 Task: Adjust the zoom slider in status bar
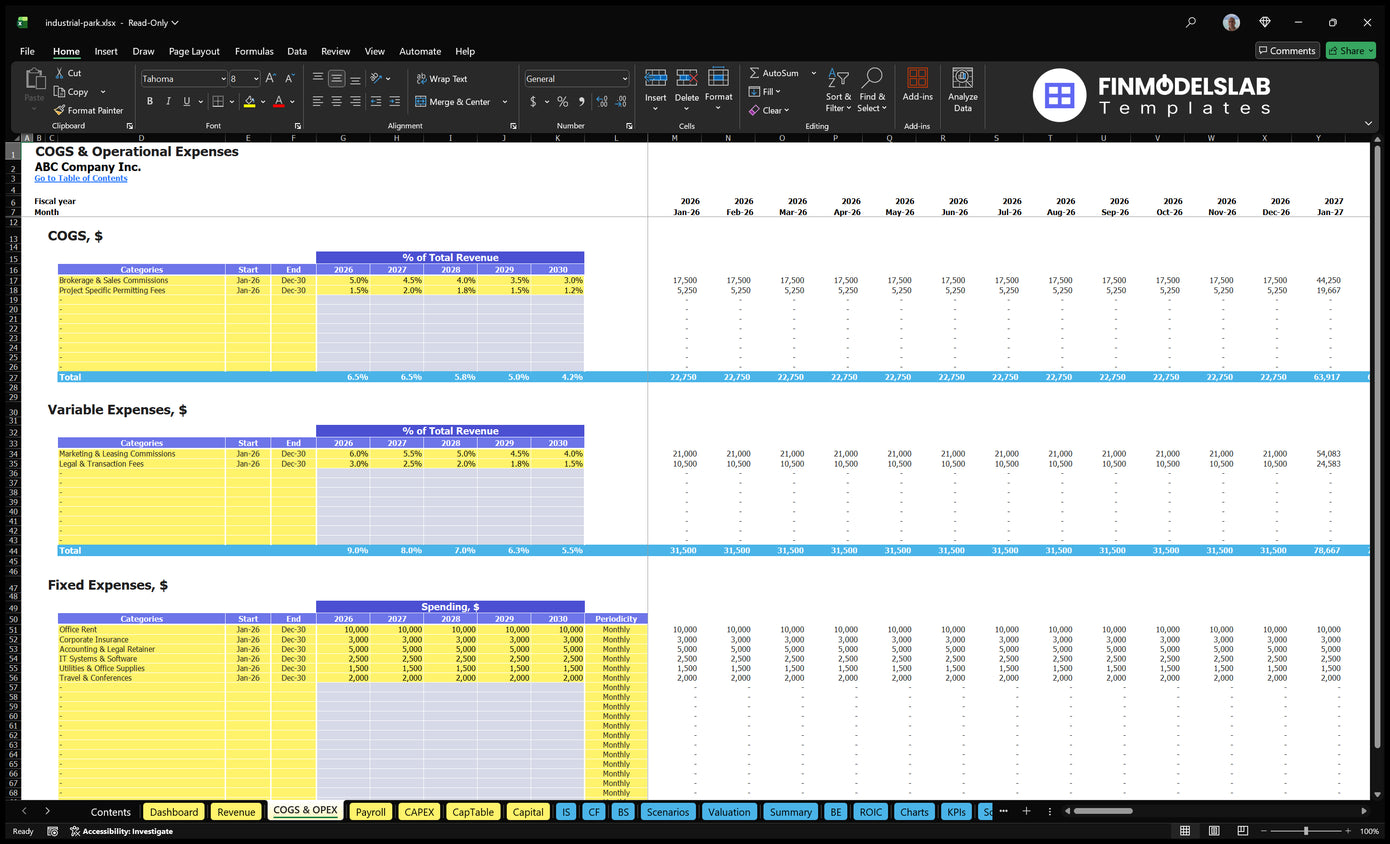coord(1305,831)
